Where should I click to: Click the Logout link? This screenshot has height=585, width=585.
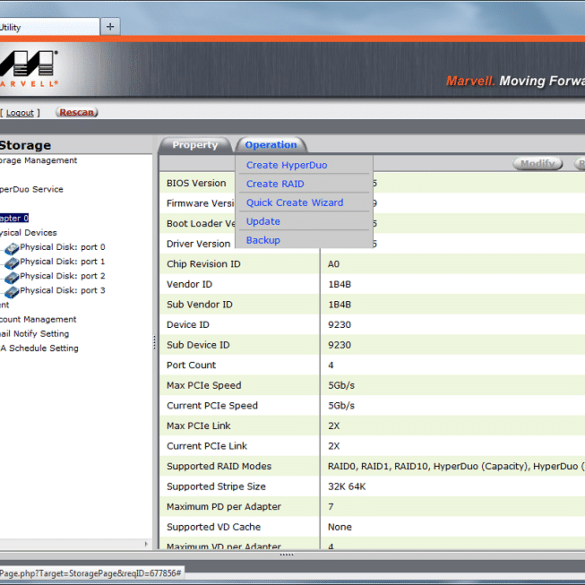(x=20, y=113)
